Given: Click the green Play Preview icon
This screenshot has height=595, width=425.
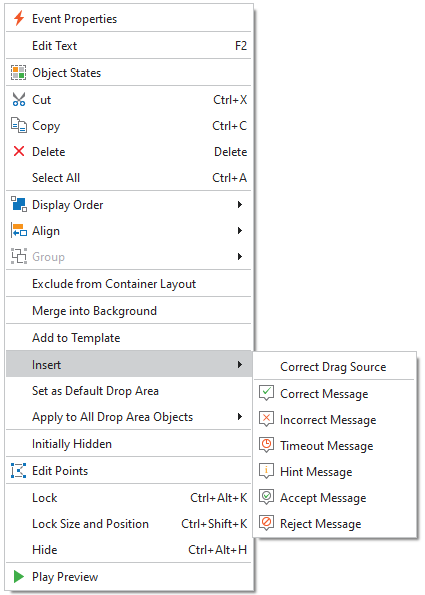Looking at the screenshot, I should pyautogui.click(x=19, y=576).
